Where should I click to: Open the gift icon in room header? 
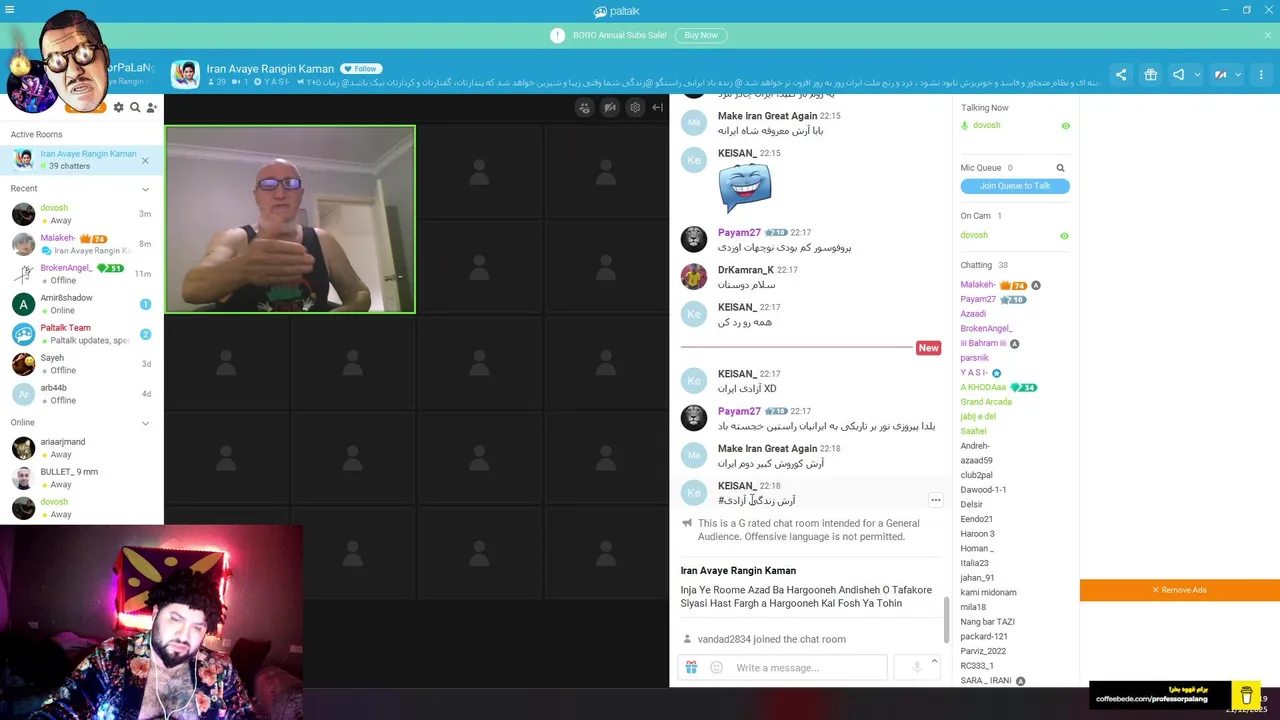click(1151, 75)
